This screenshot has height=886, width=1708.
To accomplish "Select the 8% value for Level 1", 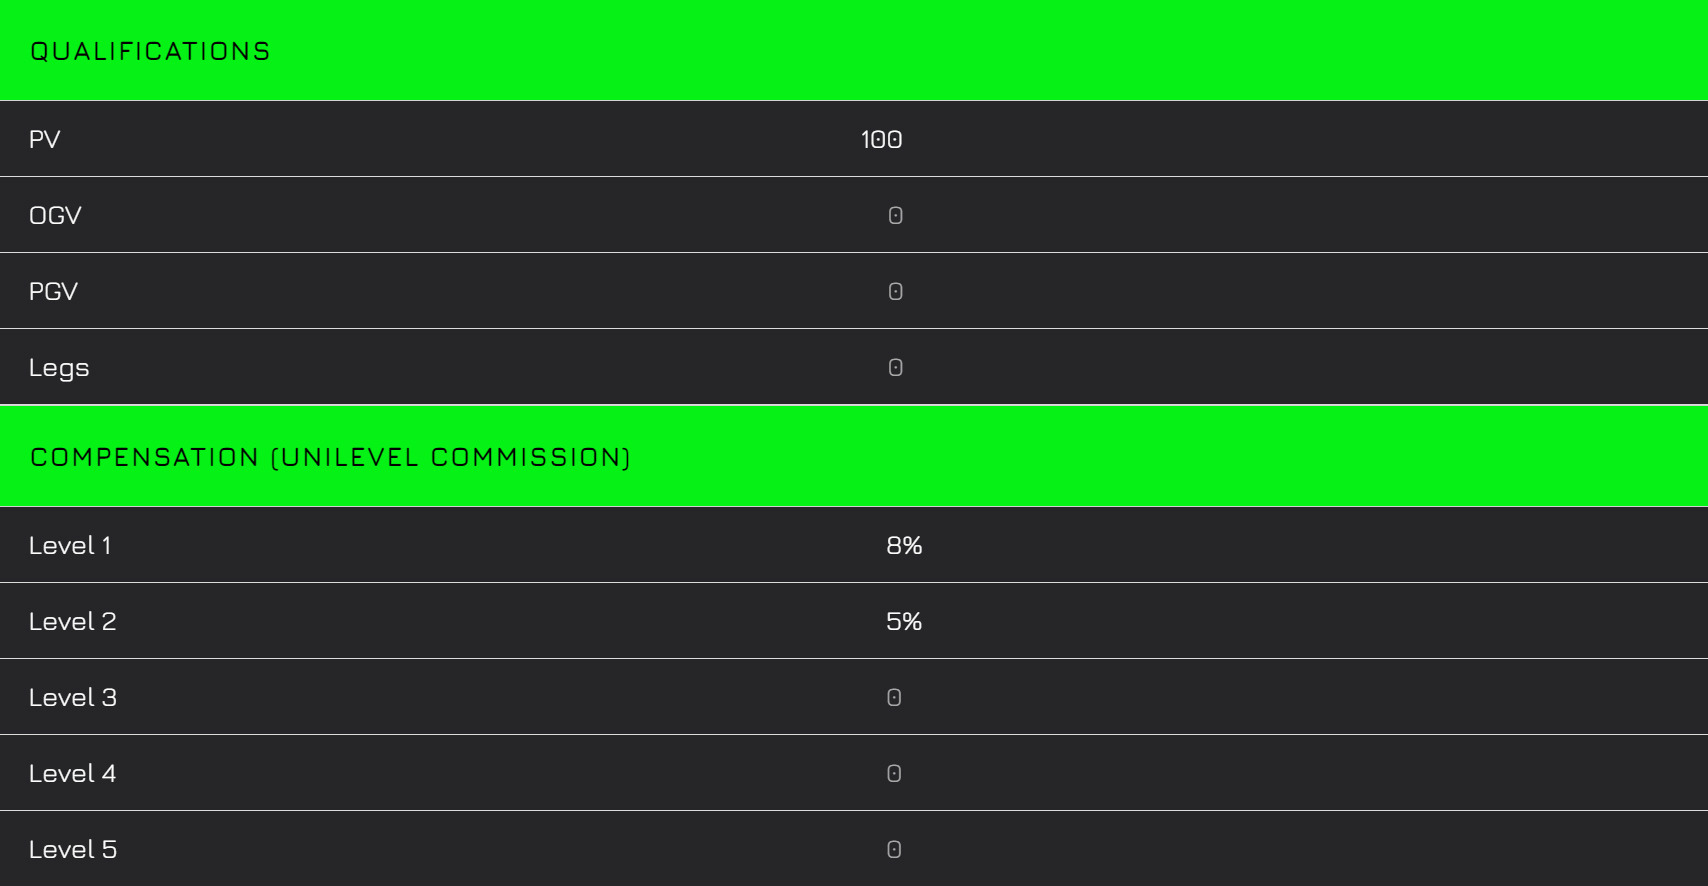I will pos(904,545).
